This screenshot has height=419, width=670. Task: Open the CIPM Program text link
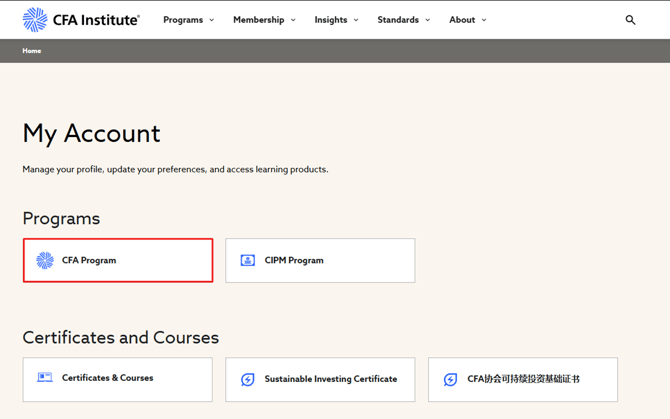pyautogui.click(x=294, y=260)
